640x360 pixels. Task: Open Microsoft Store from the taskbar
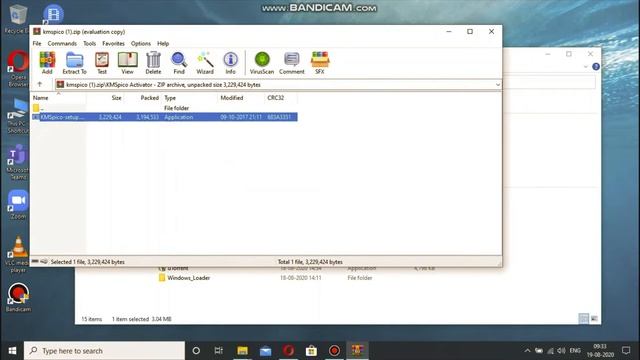click(311, 351)
